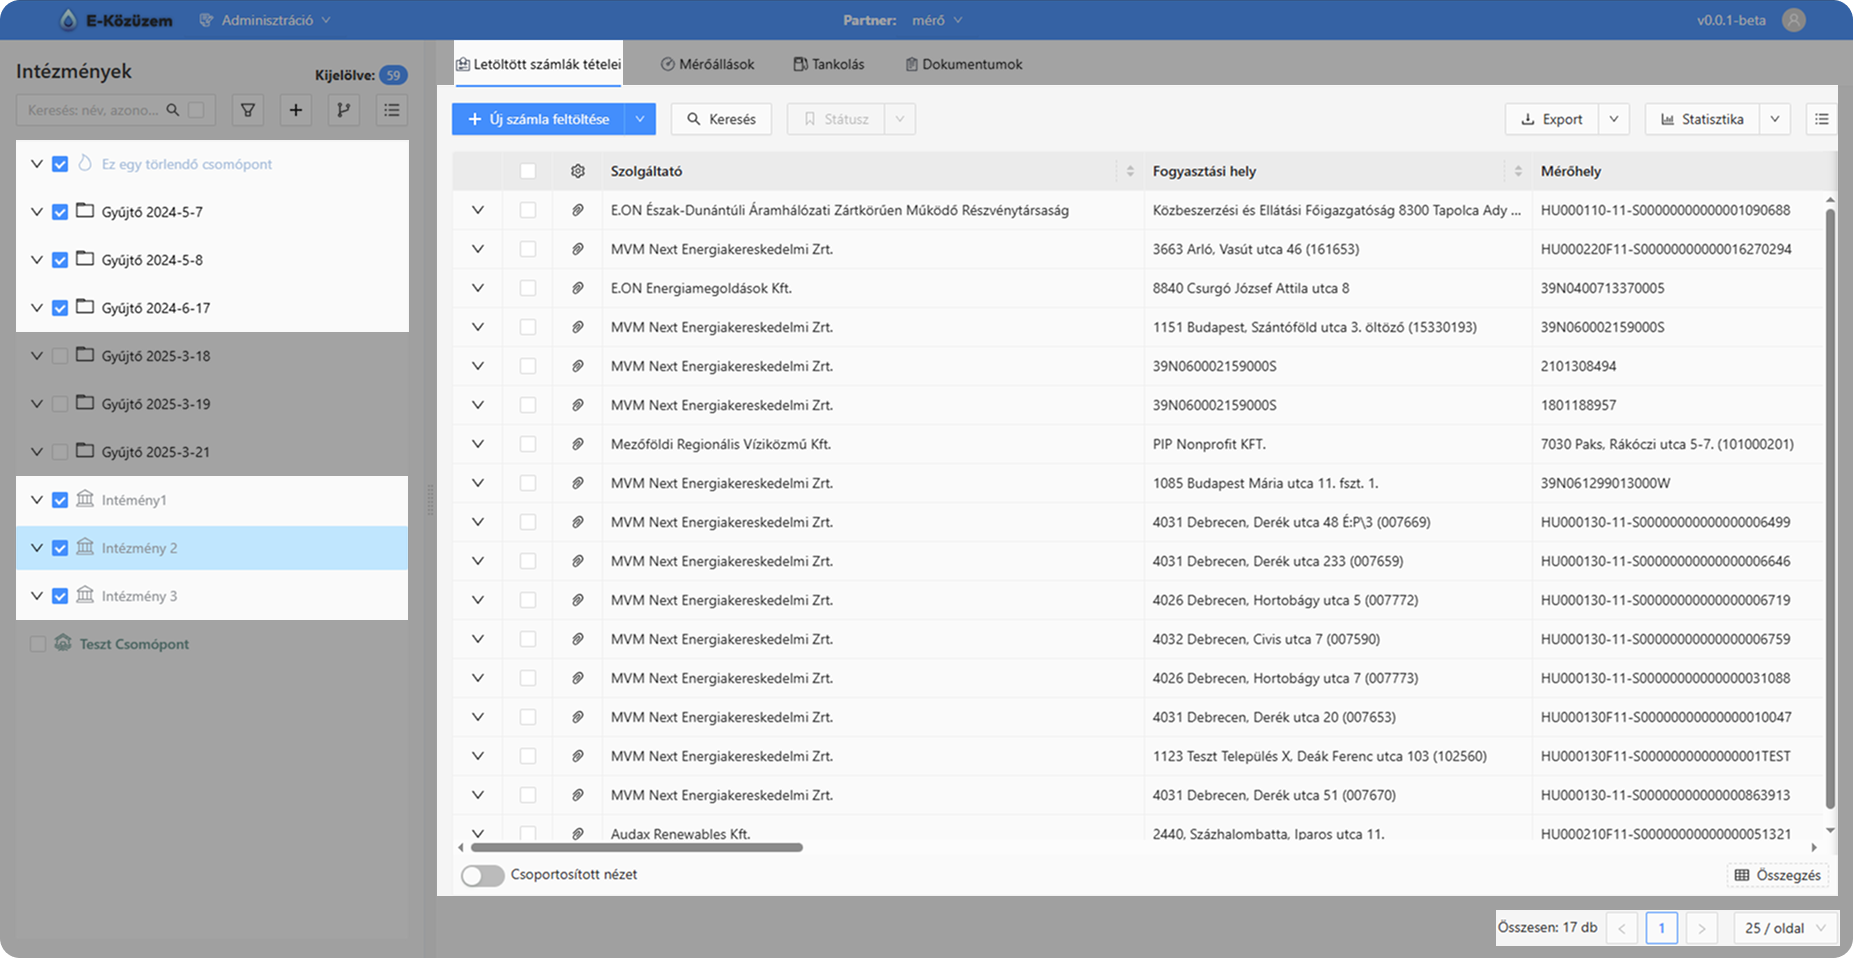Click the table column settings gear icon
This screenshot has height=958, width=1853.
click(x=578, y=171)
